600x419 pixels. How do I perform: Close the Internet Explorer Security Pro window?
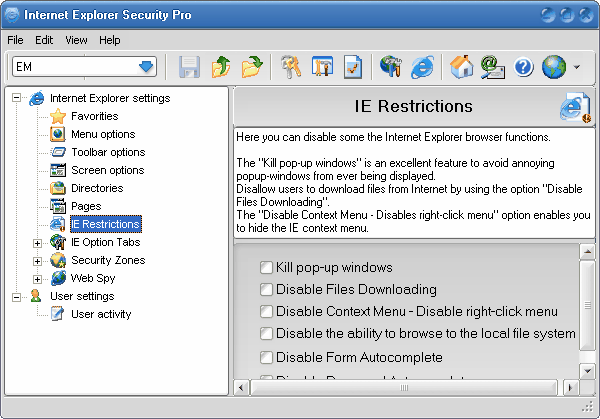pos(586,15)
